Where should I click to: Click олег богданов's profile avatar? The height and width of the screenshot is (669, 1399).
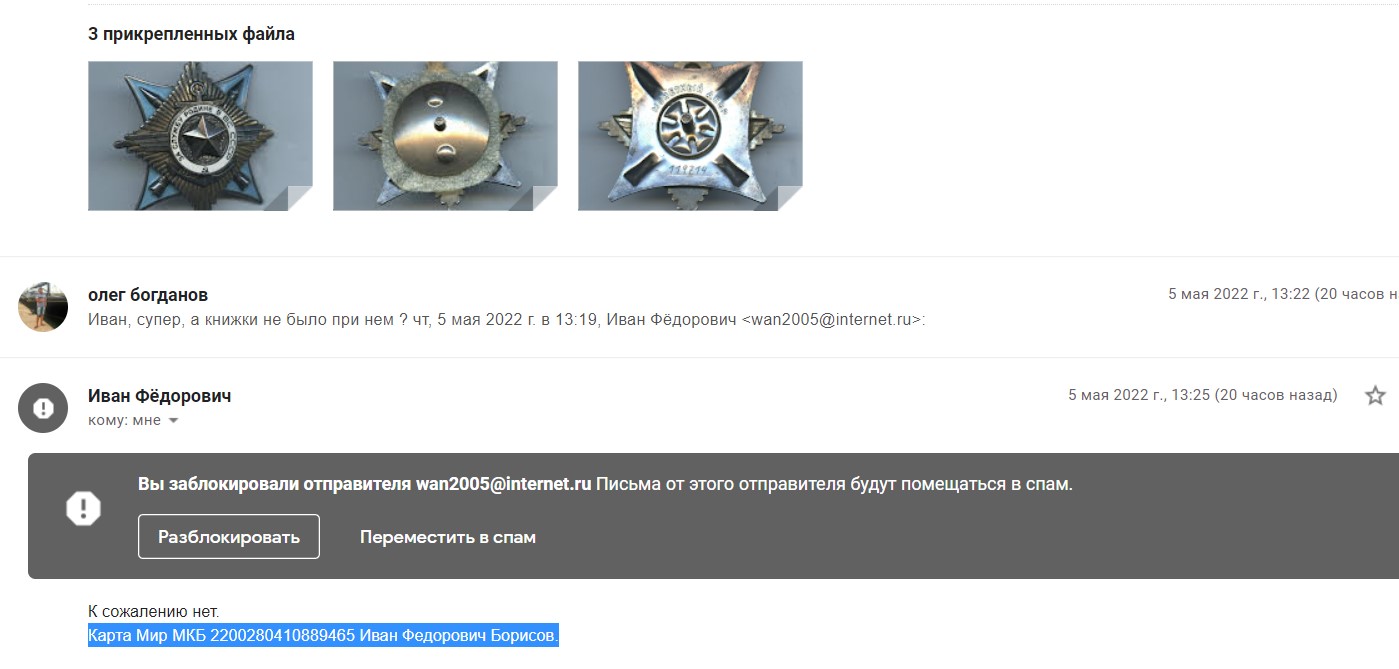(43, 307)
